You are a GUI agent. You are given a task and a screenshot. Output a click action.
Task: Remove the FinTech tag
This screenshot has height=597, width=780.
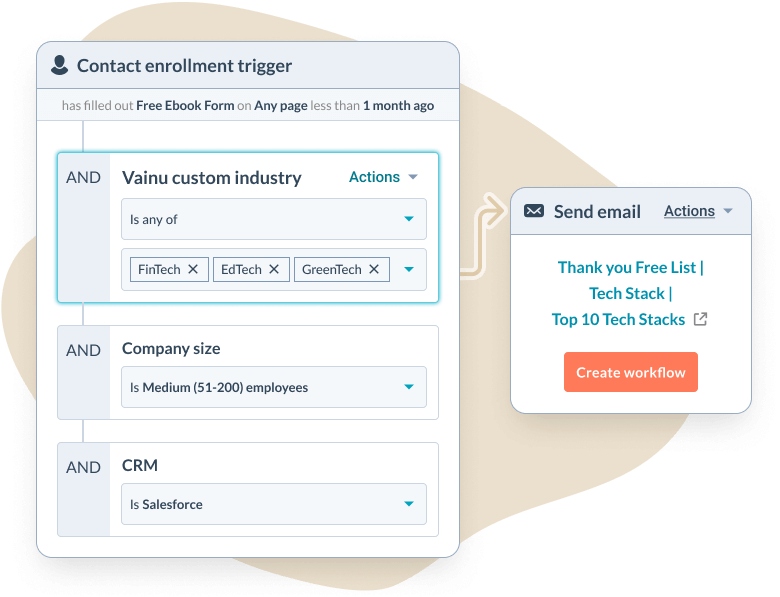click(x=193, y=269)
